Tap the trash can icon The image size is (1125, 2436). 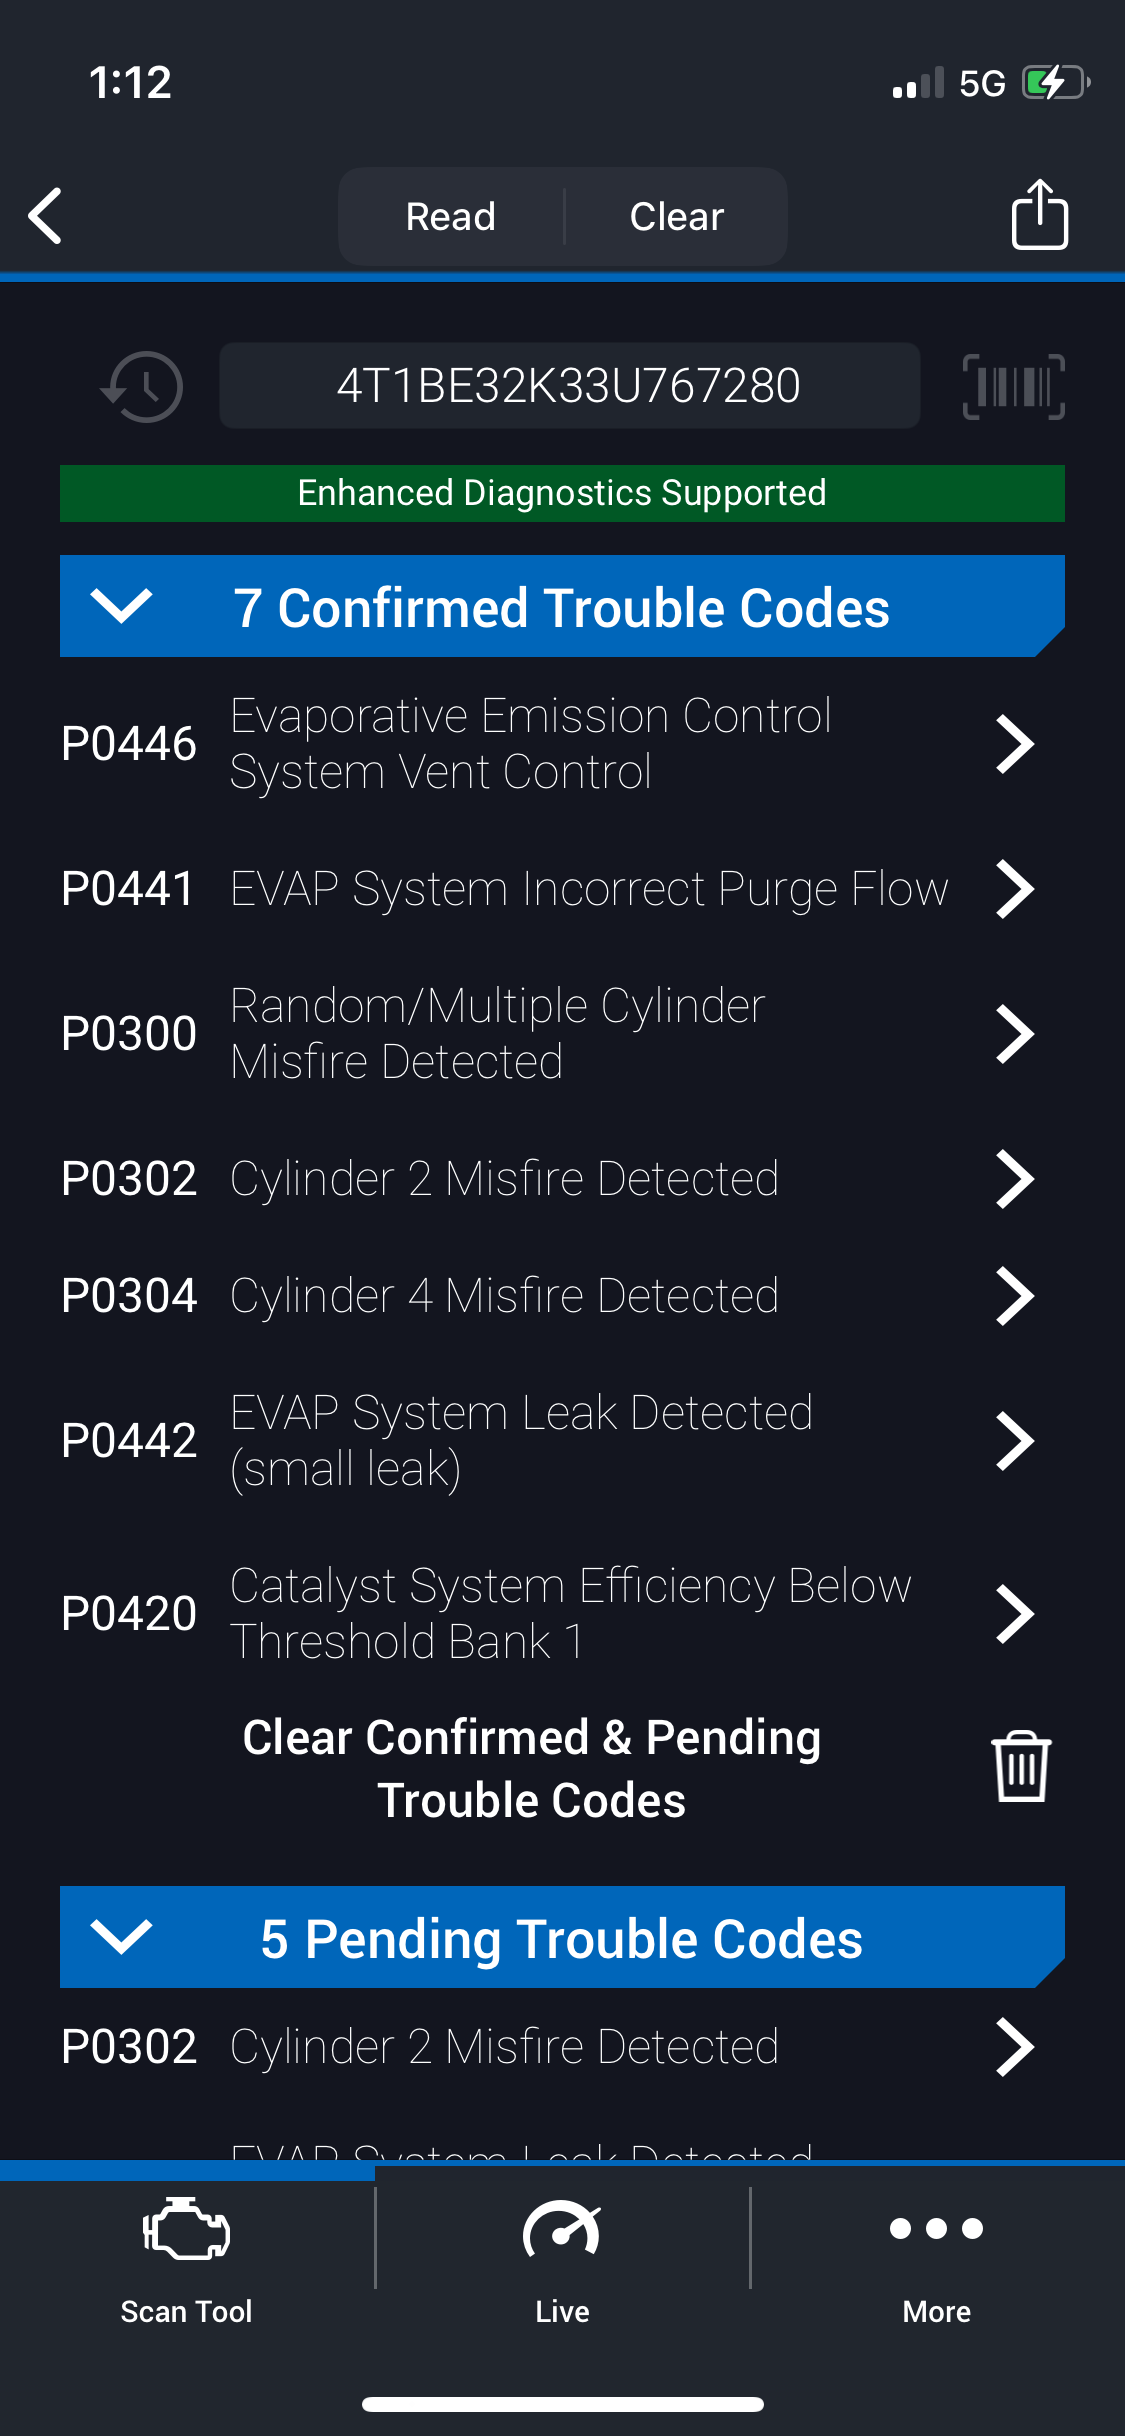(x=1020, y=1767)
